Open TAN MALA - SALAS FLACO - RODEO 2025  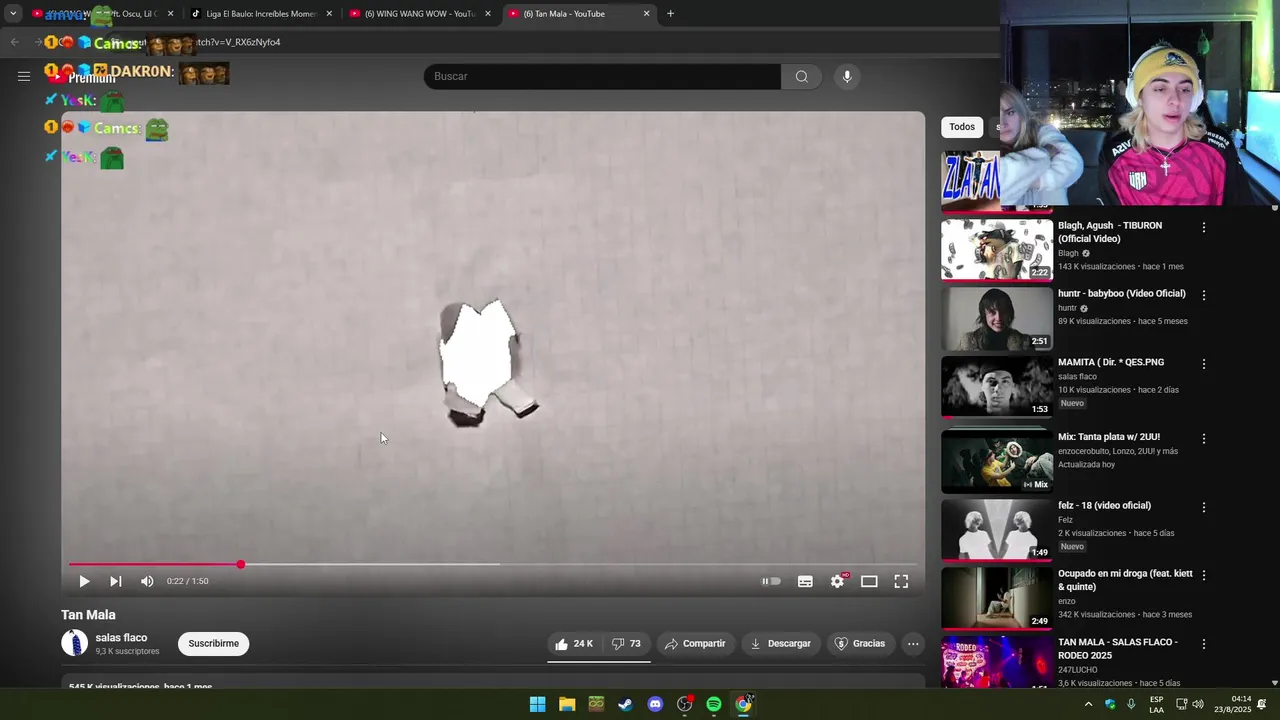1117,648
